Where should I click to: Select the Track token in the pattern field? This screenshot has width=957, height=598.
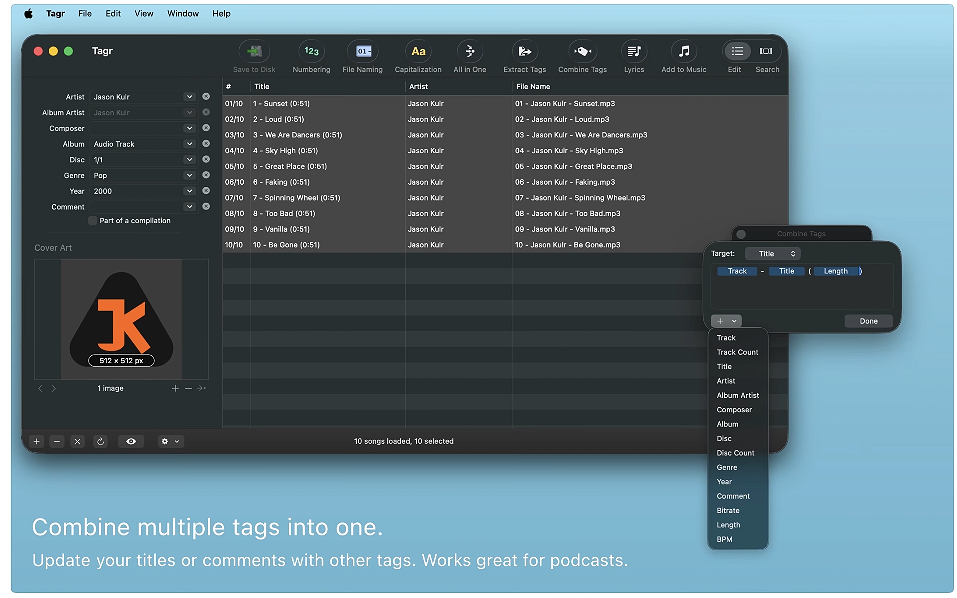[x=737, y=271]
